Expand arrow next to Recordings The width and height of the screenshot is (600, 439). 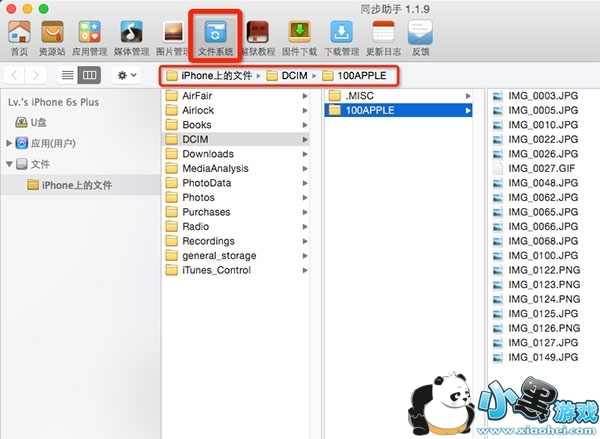305,241
